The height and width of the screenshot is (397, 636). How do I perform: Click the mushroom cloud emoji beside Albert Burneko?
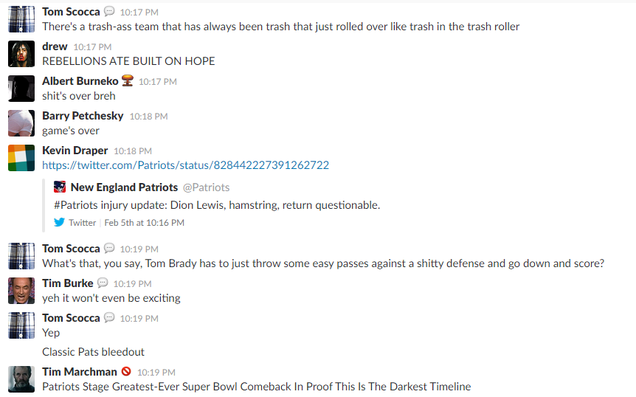tap(127, 81)
